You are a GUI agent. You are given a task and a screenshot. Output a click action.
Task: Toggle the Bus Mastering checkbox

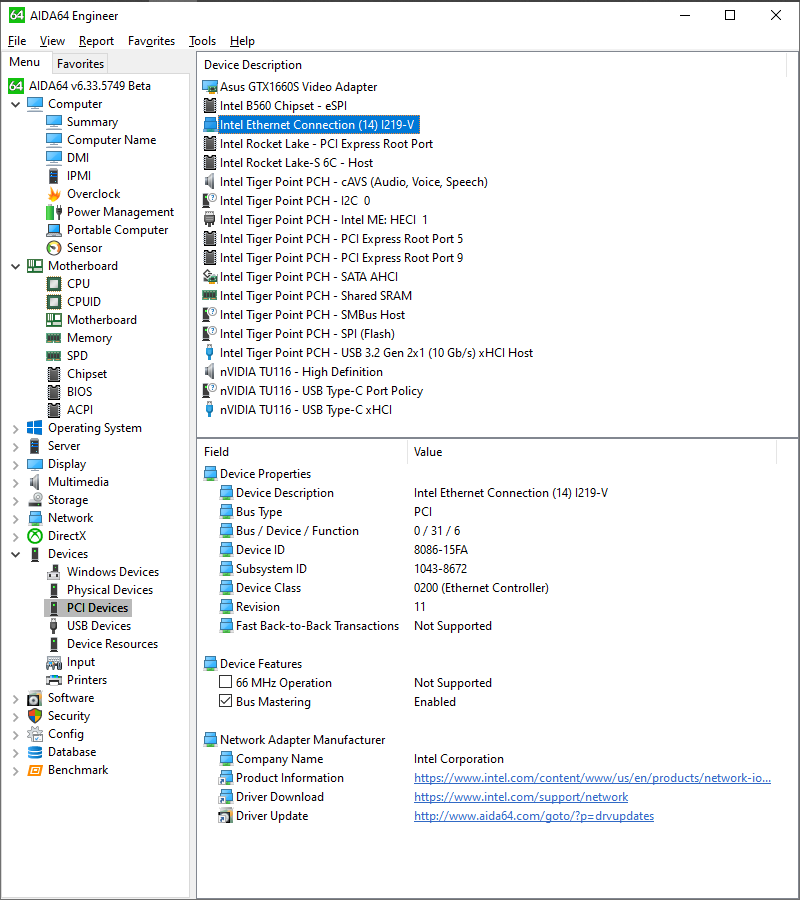(226, 701)
